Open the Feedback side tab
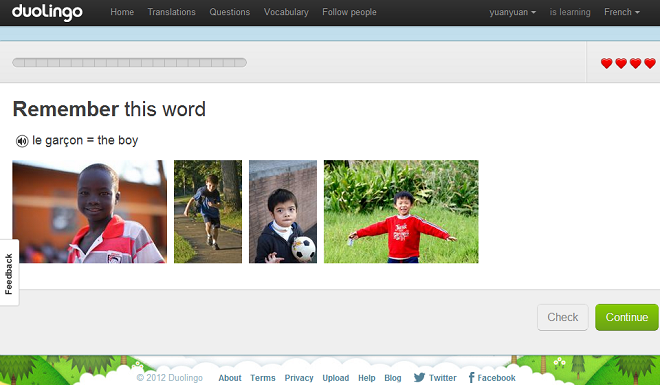Image resolution: width=660 pixels, height=385 pixels. [x=9, y=273]
